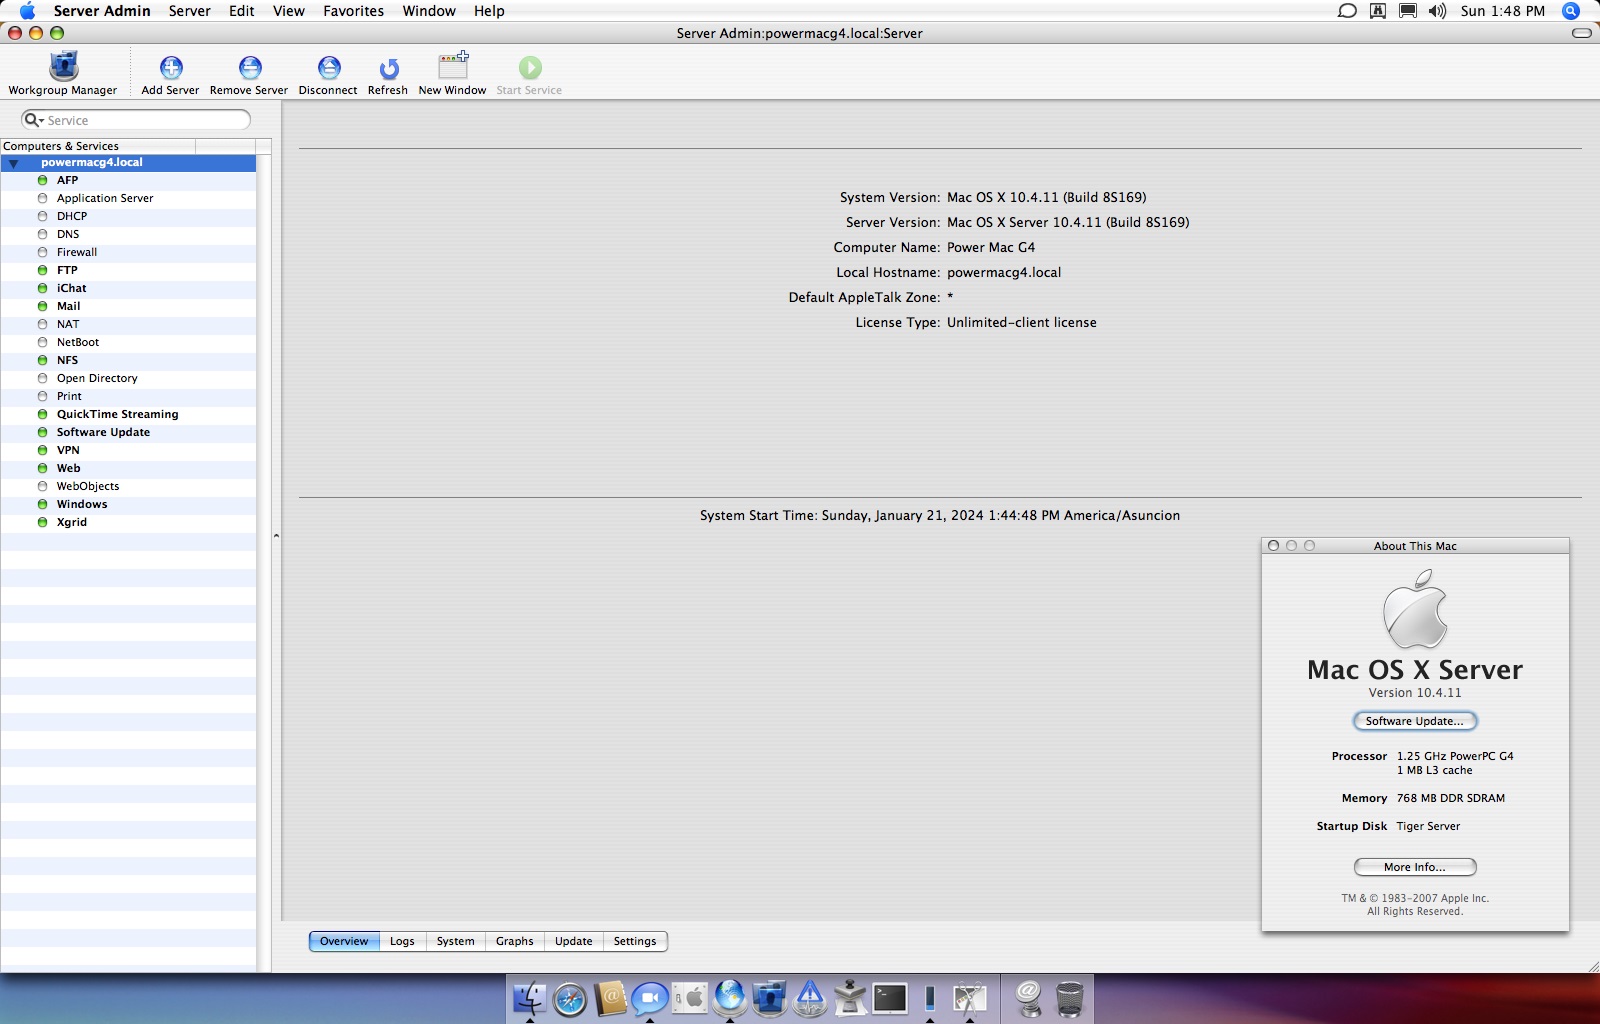
Task: Toggle the toolbar with the pill button
Action: pyautogui.click(x=1582, y=33)
